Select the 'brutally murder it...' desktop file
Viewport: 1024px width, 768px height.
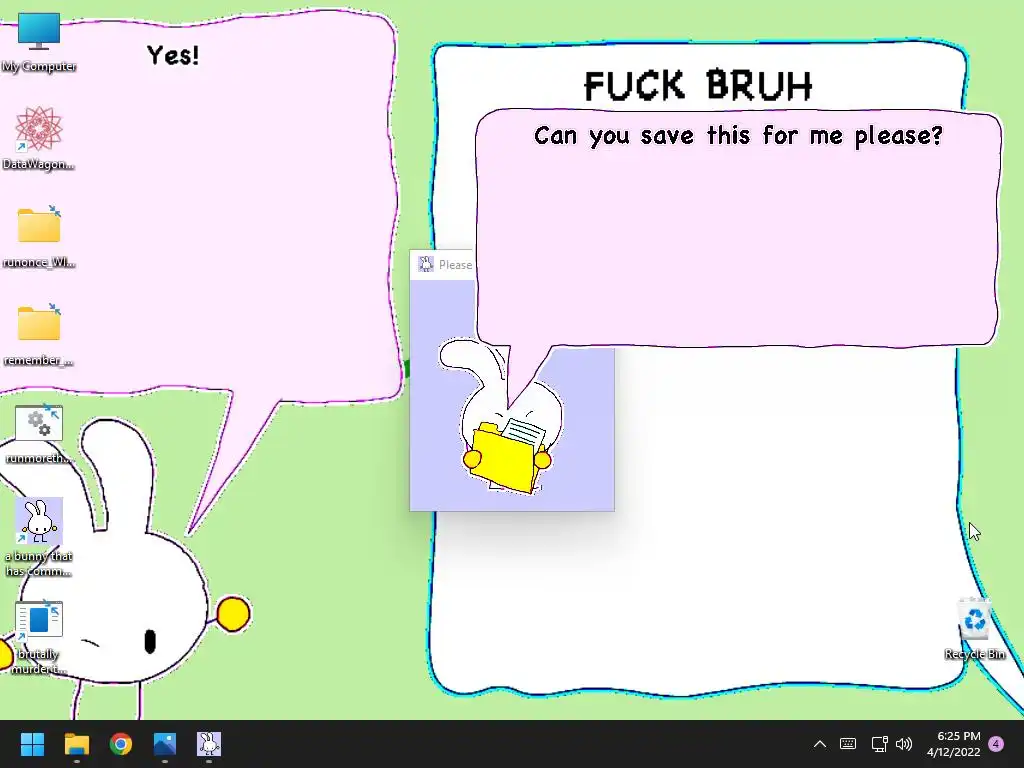pos(39,635)
